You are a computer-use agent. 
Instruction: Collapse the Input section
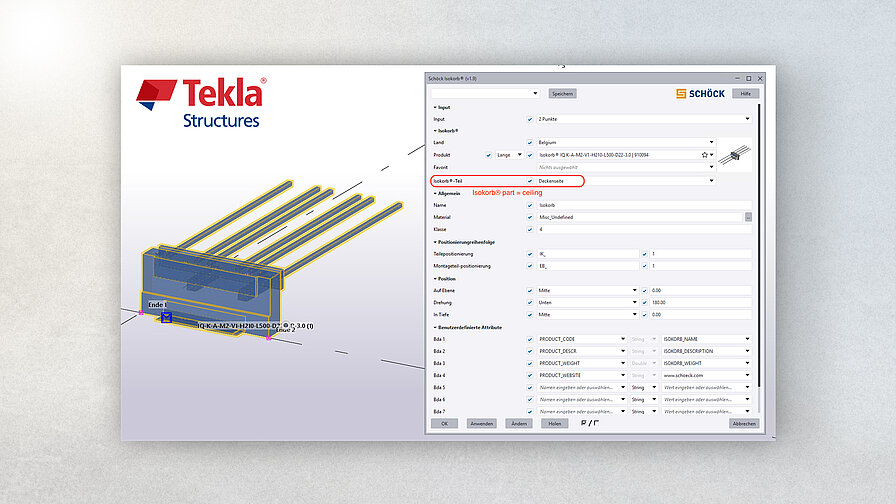pyautogui.click(x=442, y=107)
